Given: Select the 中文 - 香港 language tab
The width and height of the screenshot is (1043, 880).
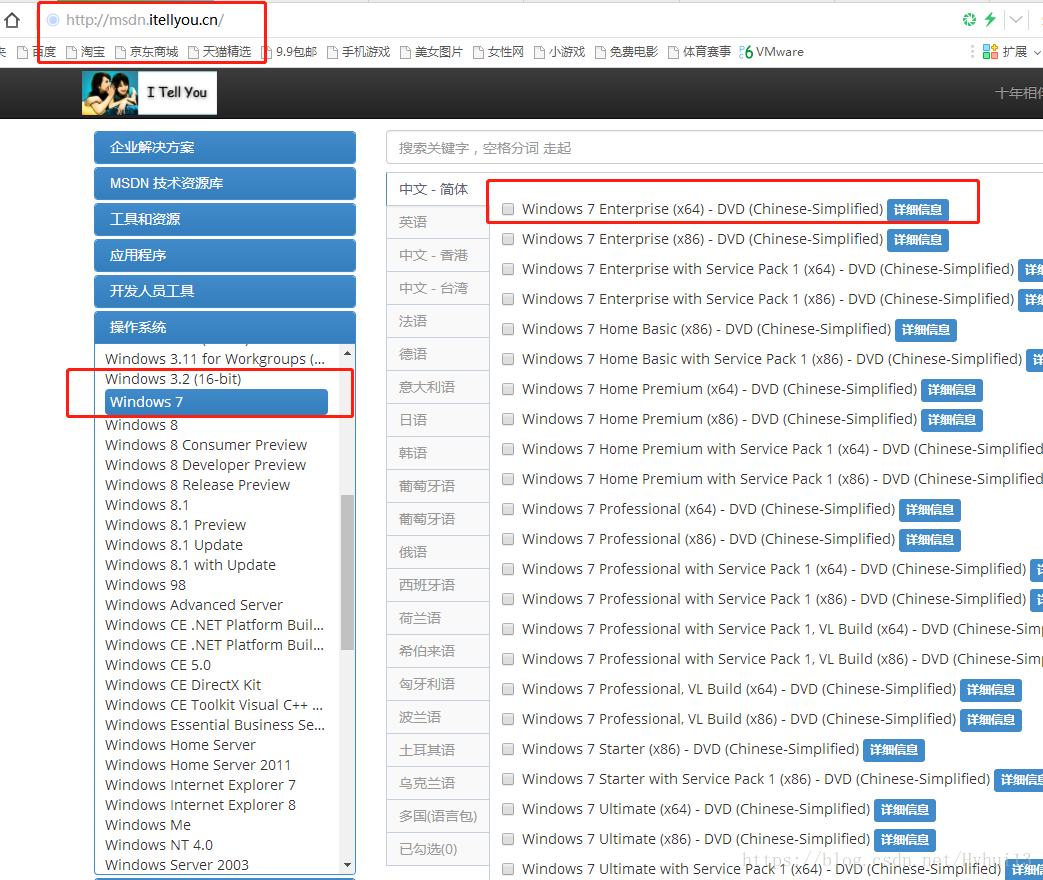Looking at the screenshot, I should tap(437, 255).
